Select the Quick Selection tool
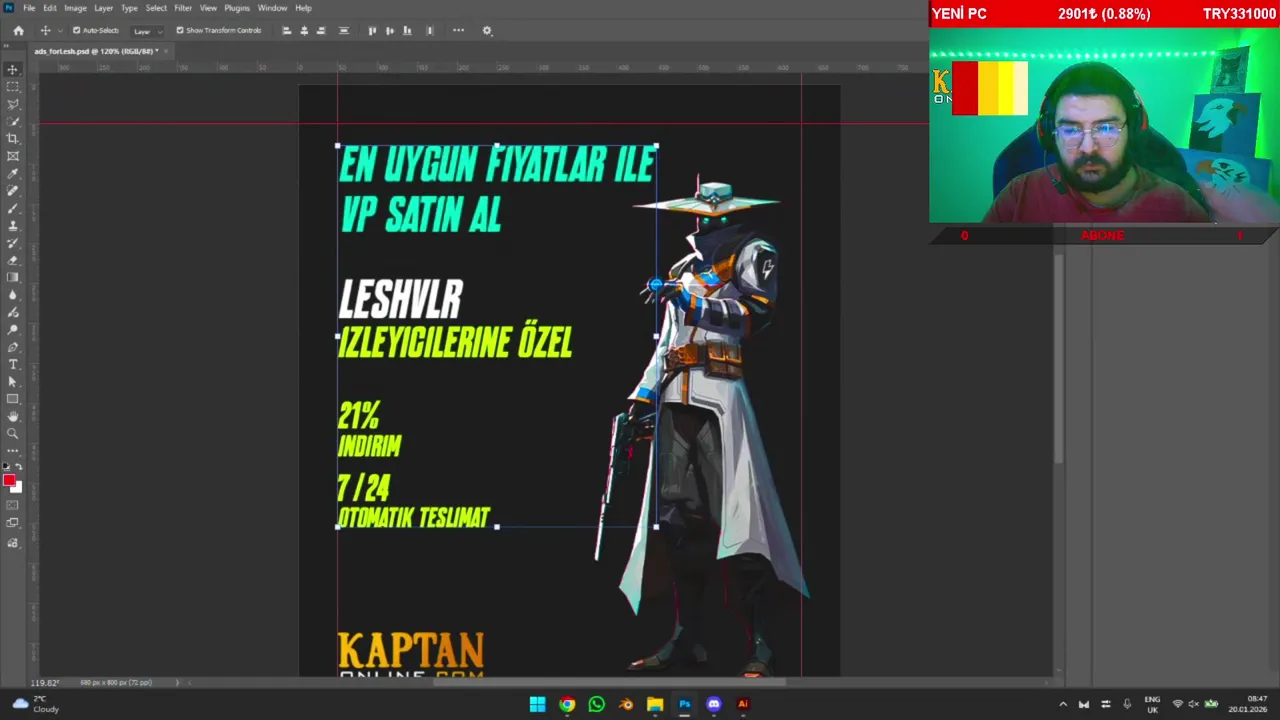This screenshot has height=720, width=1280. click(x=13, y=121)
